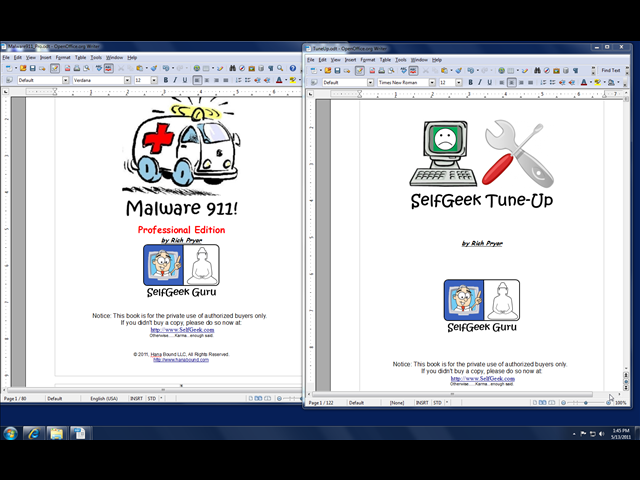This screenshot has height=480, width=640.
Task: Expand Font Color arrow in TuneUp window
Action: pyautogui.click(x=591, y=82)
